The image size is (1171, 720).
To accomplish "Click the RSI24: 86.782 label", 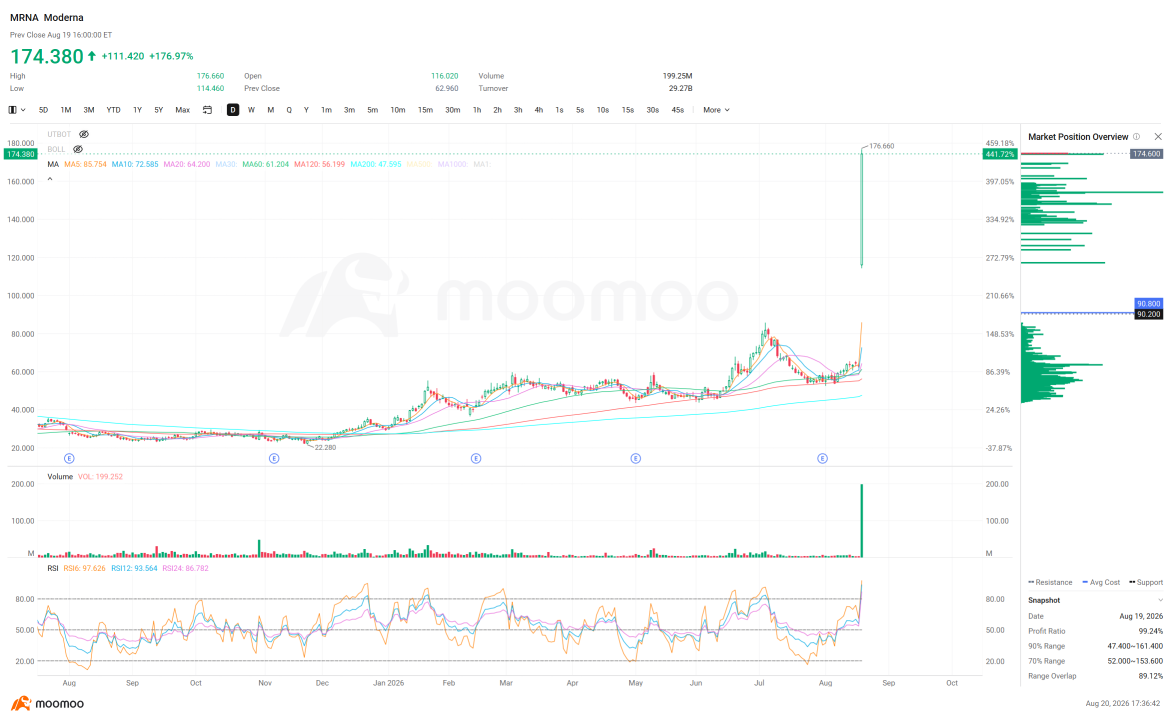I will 185,568.
